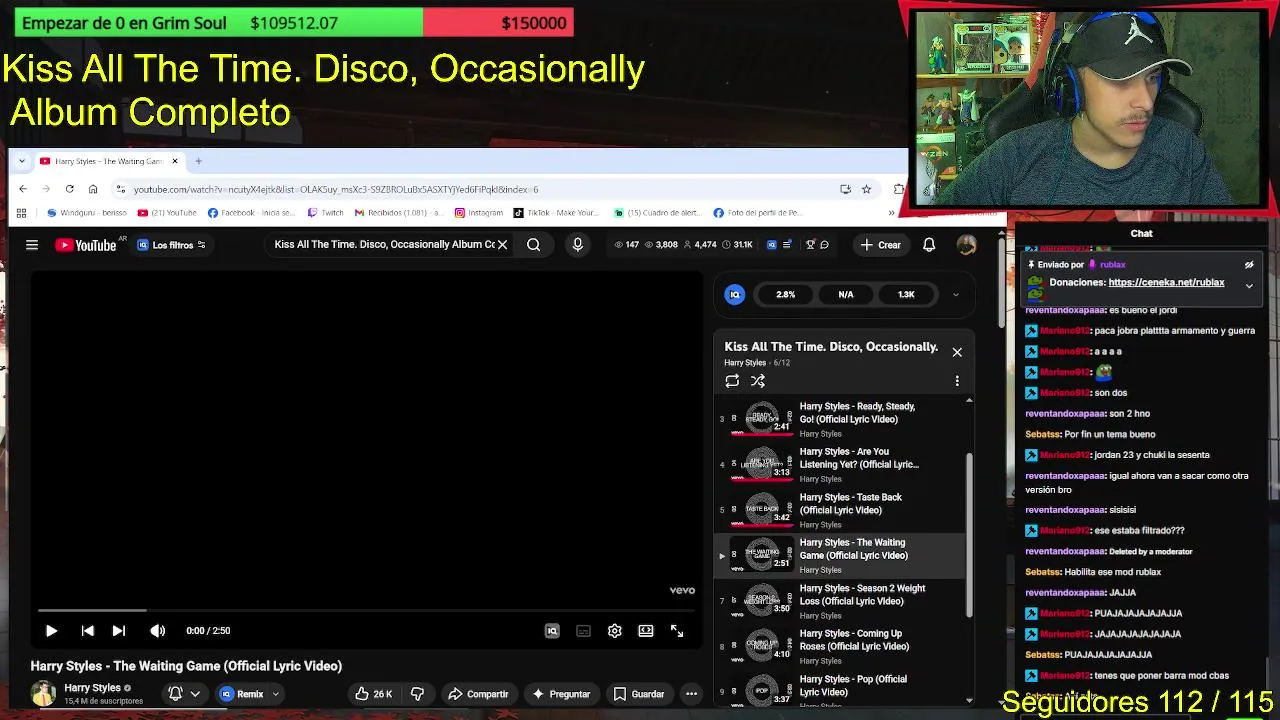The image size is (1280, 720).
Task: Close the playlist panel
Action: pos(957,352)
